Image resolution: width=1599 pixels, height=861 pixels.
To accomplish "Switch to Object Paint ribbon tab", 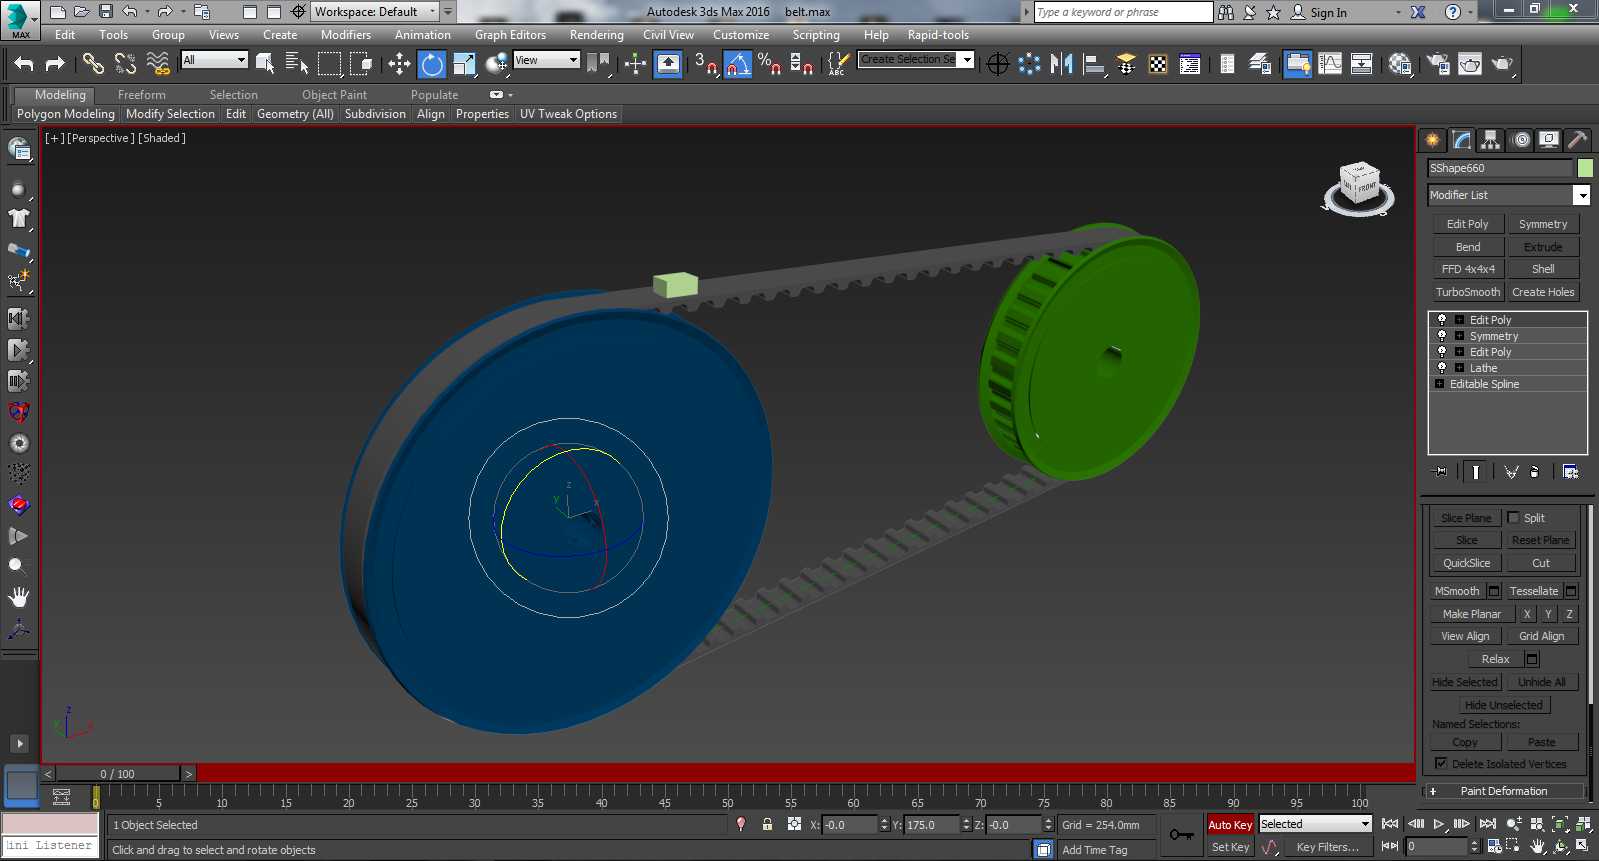I will click(x=334, y=95).
